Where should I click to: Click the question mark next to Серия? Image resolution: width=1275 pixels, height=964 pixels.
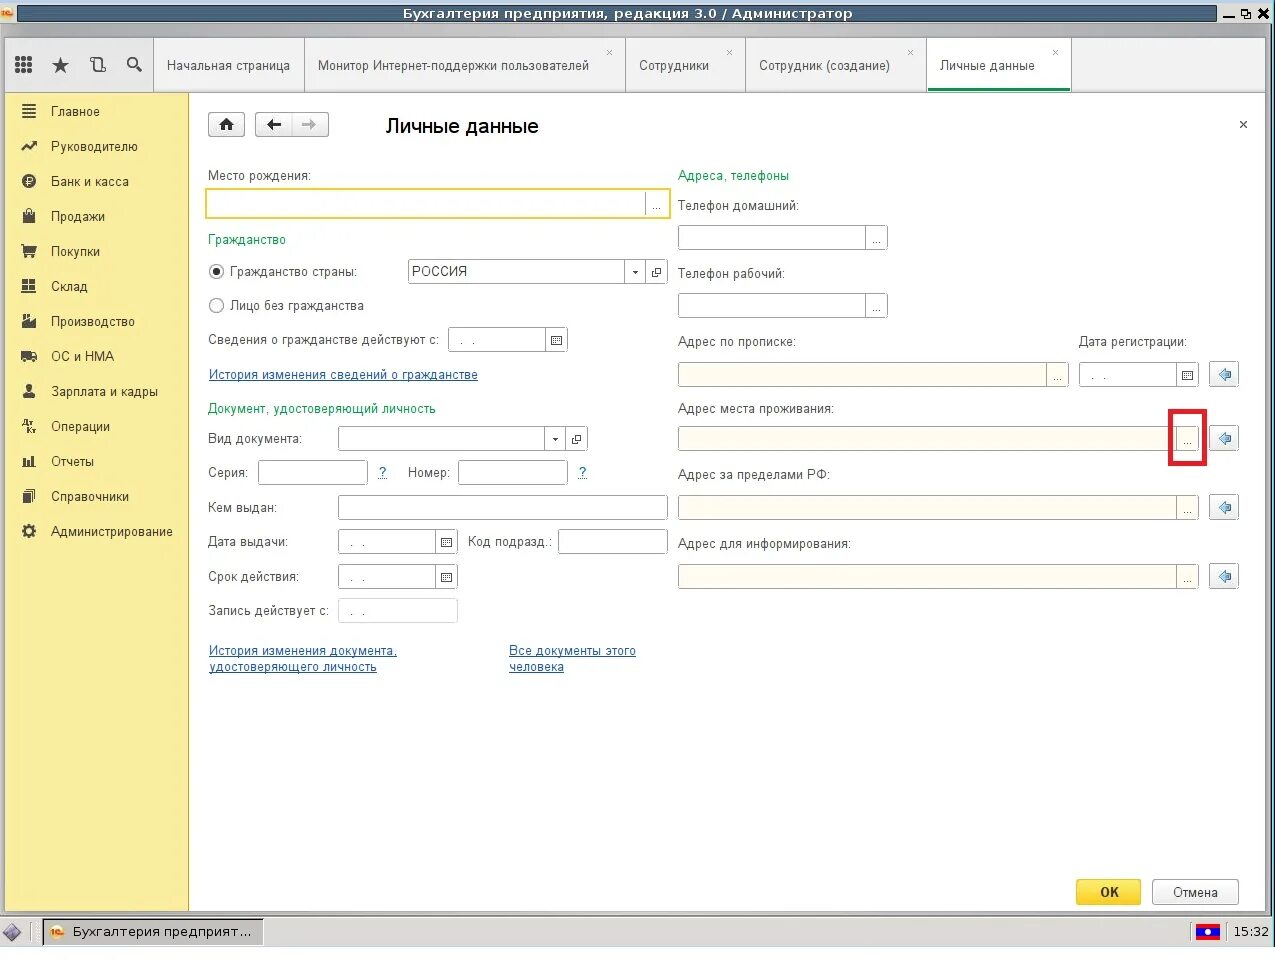[x=382, y=472]
